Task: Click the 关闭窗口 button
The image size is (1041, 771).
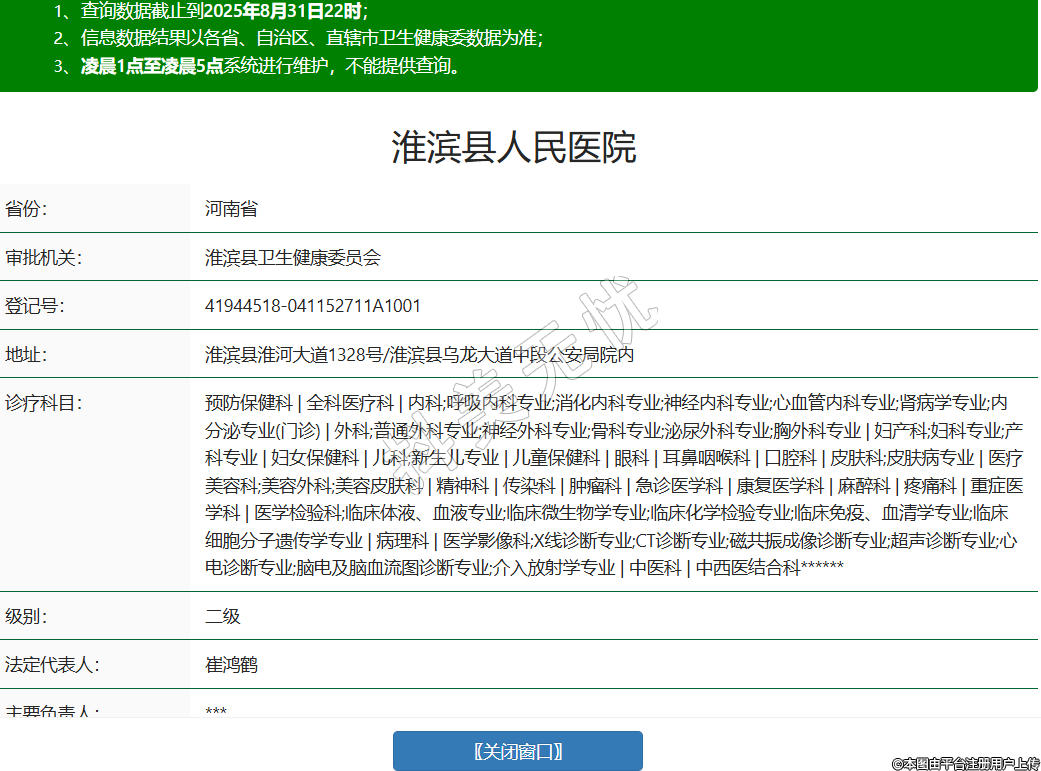Action: (517, 751)
